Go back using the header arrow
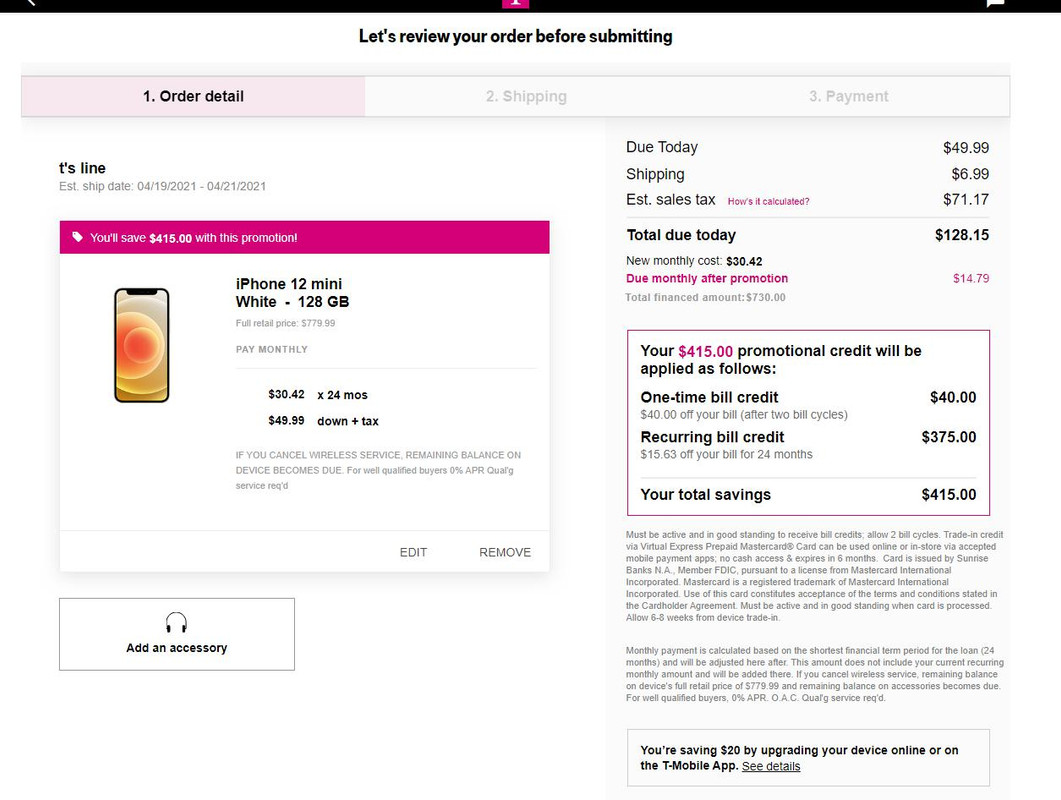The height and width of the screenshot is (800, 1061). point(30,3)
